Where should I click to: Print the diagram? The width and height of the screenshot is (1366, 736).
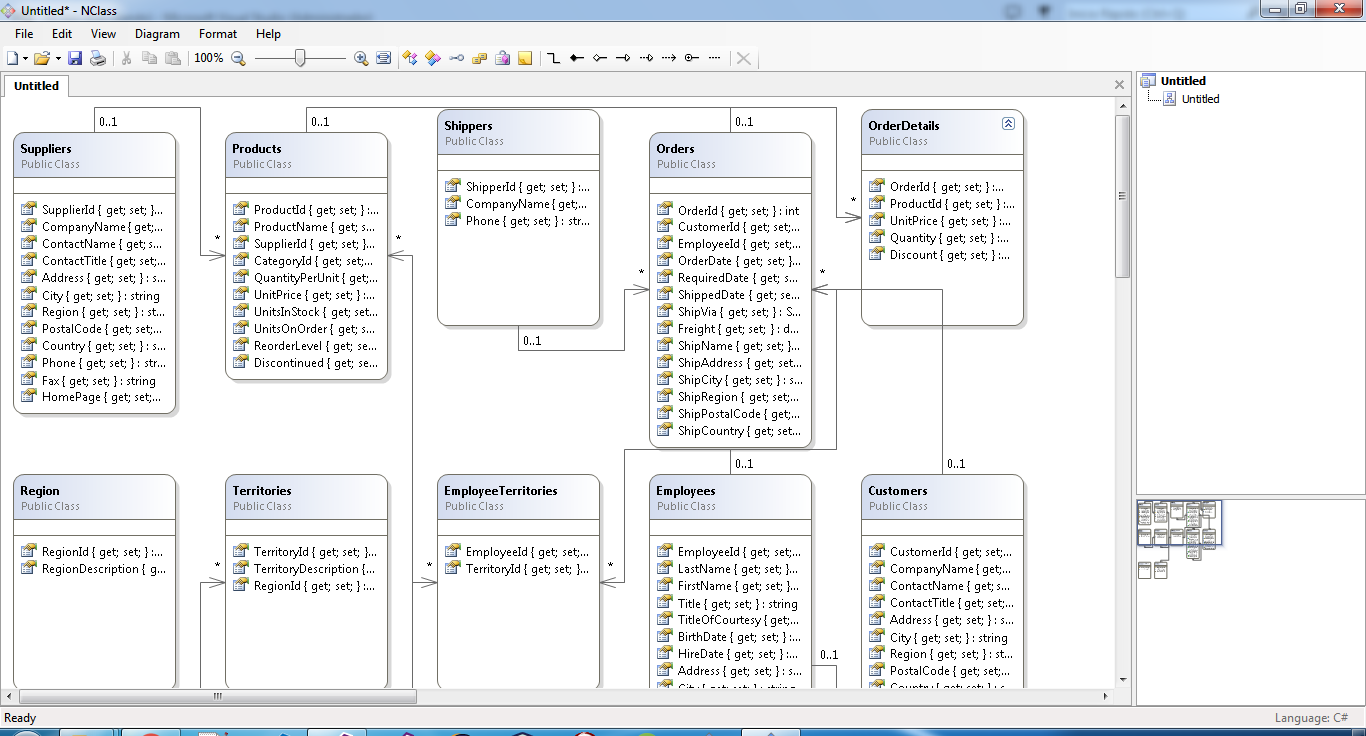click(98, 58)
